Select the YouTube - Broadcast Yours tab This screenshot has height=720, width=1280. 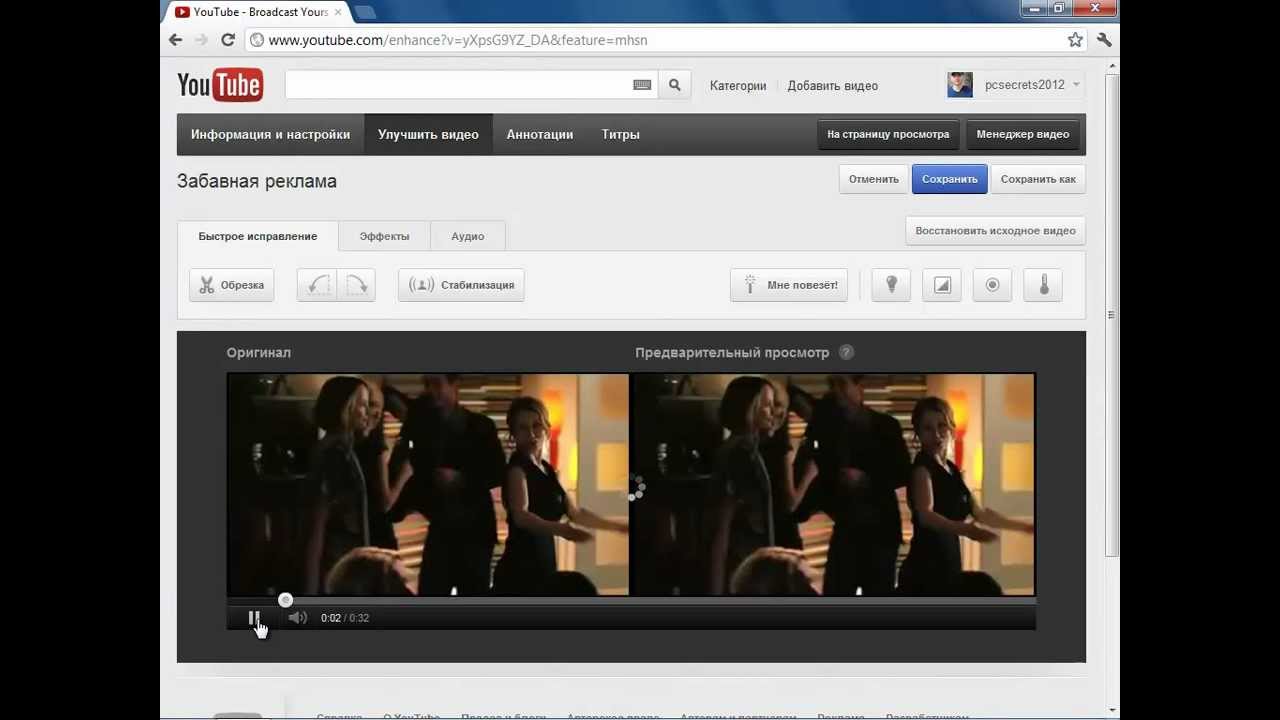[x=256, y=12]
